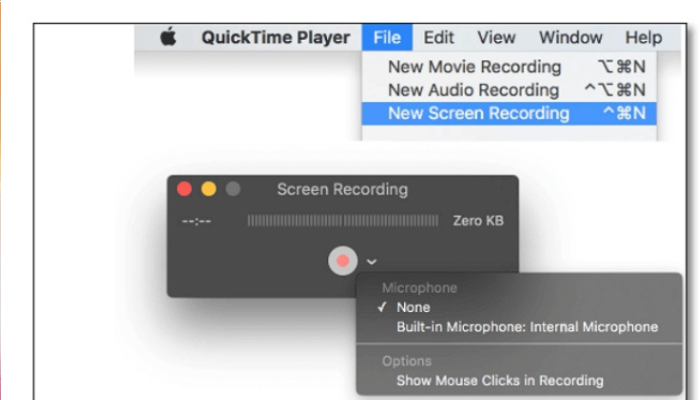
Task: Choose New Movie Recording
Action: (x=509, y=67)
